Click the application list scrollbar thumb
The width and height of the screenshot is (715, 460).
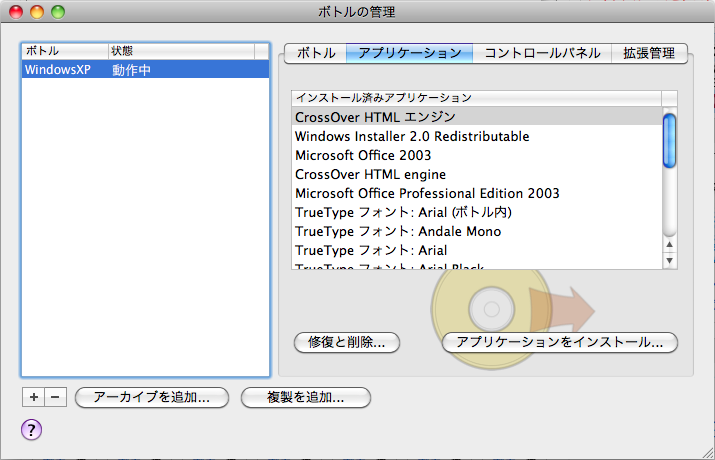(x=669, y=141)
